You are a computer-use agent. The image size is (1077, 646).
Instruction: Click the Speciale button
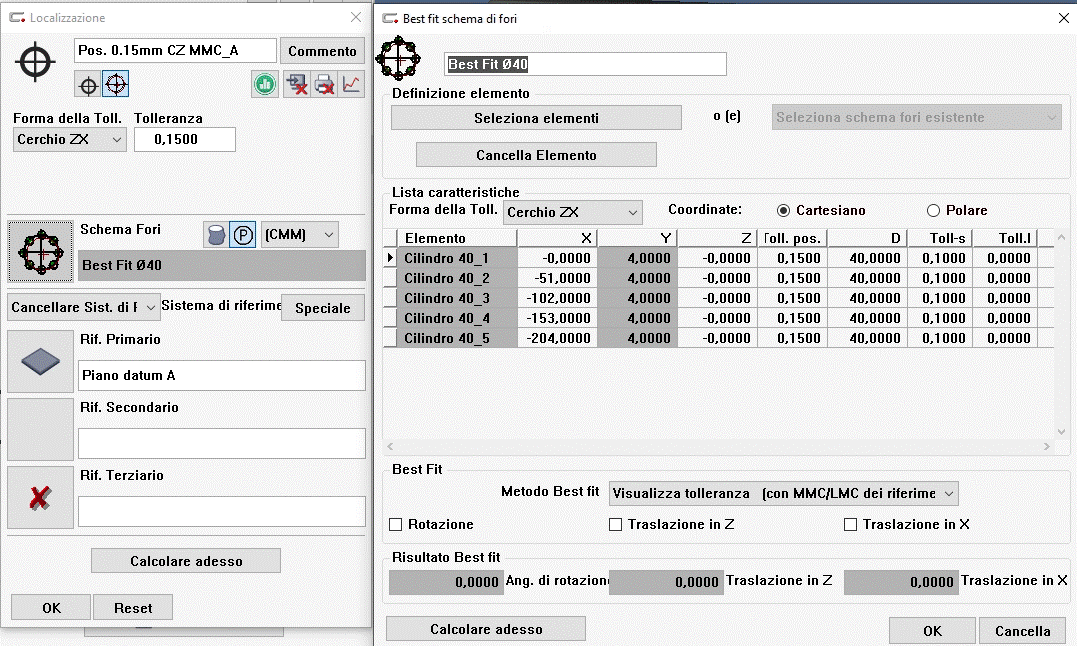point(323,308)
